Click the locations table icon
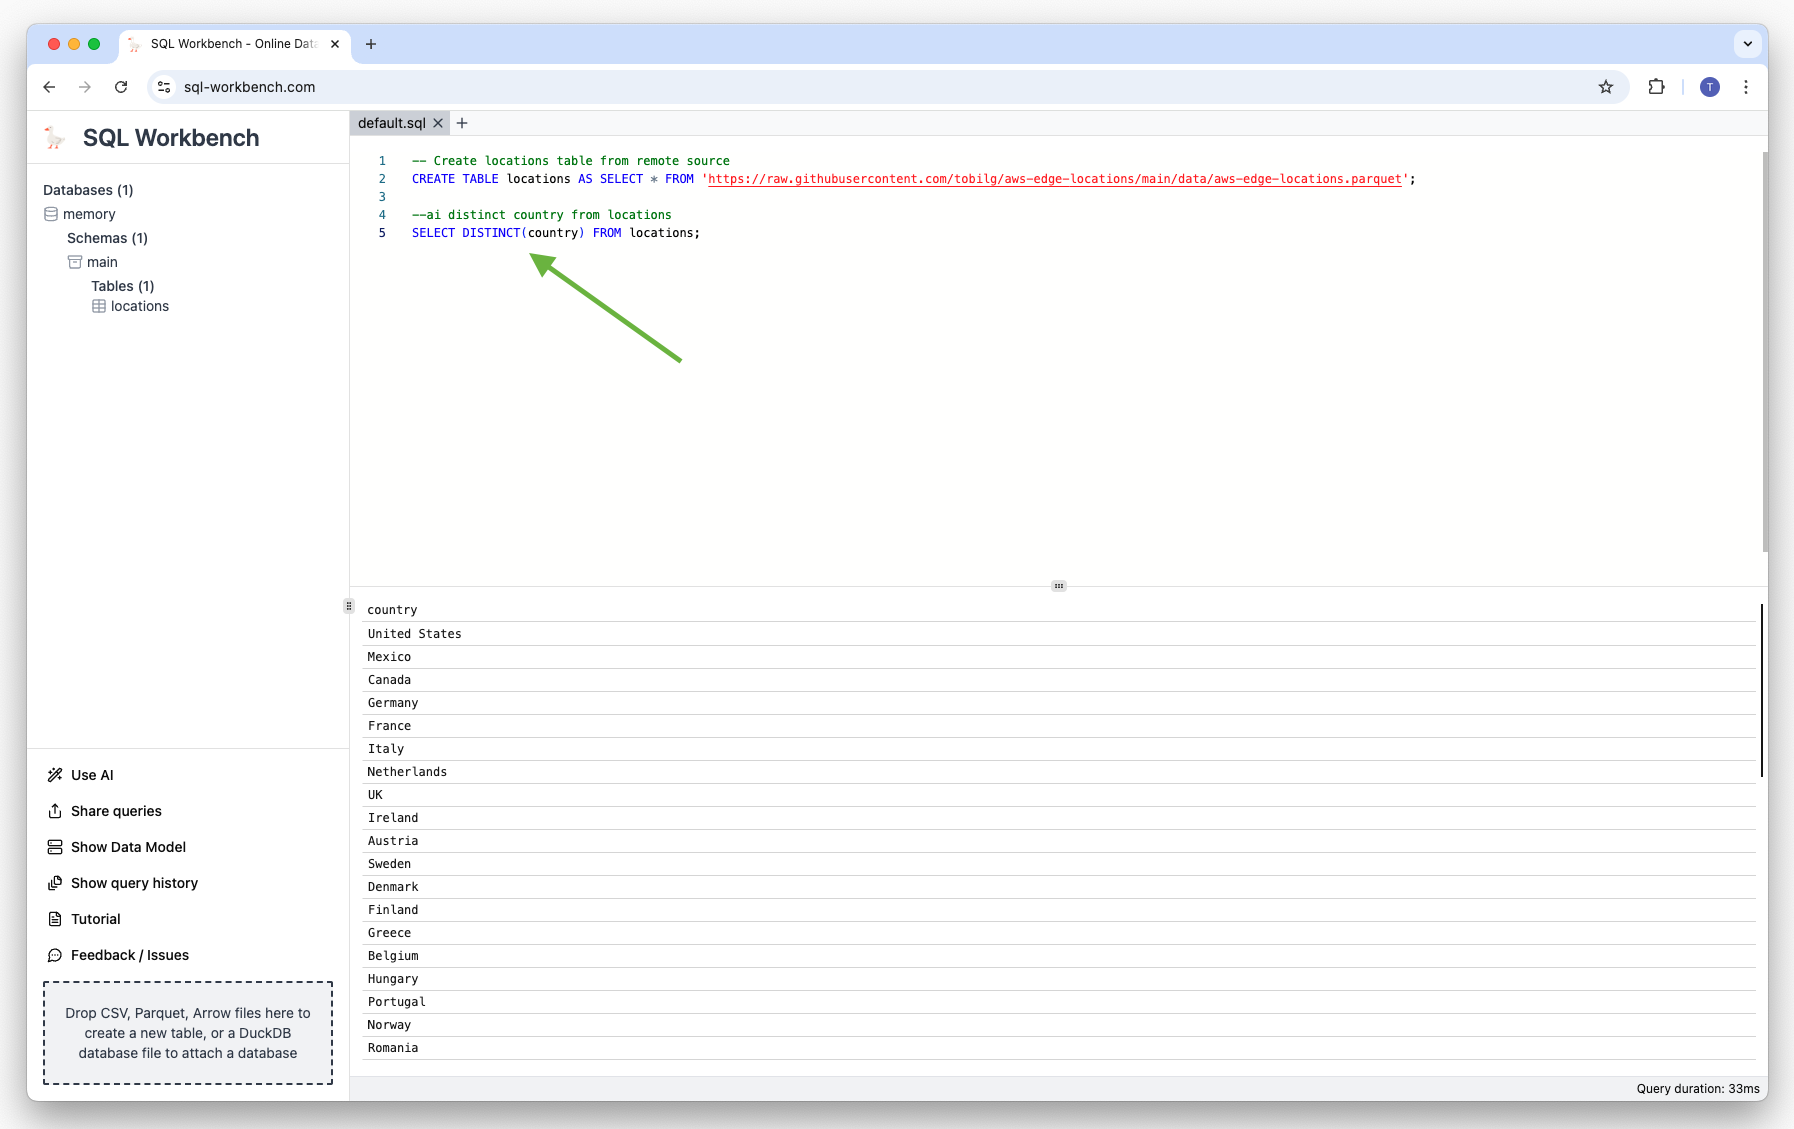The image size is (1794, 1129). [x=99, y=306]
